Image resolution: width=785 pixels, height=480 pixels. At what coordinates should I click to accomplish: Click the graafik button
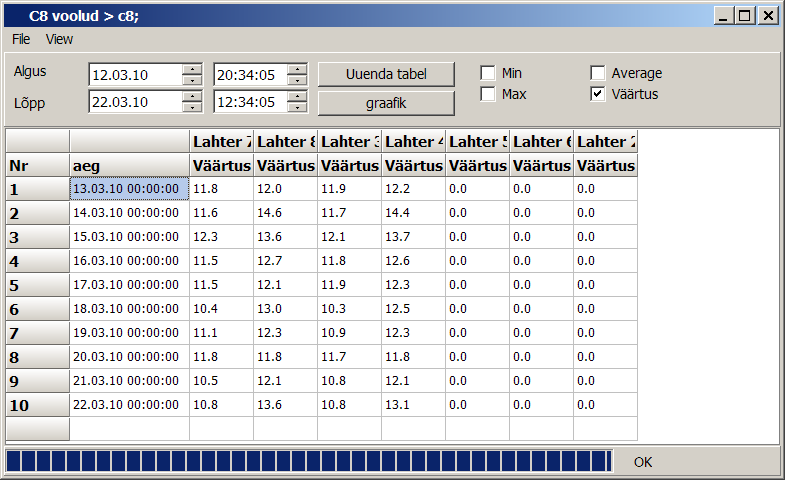pos(386,102)
